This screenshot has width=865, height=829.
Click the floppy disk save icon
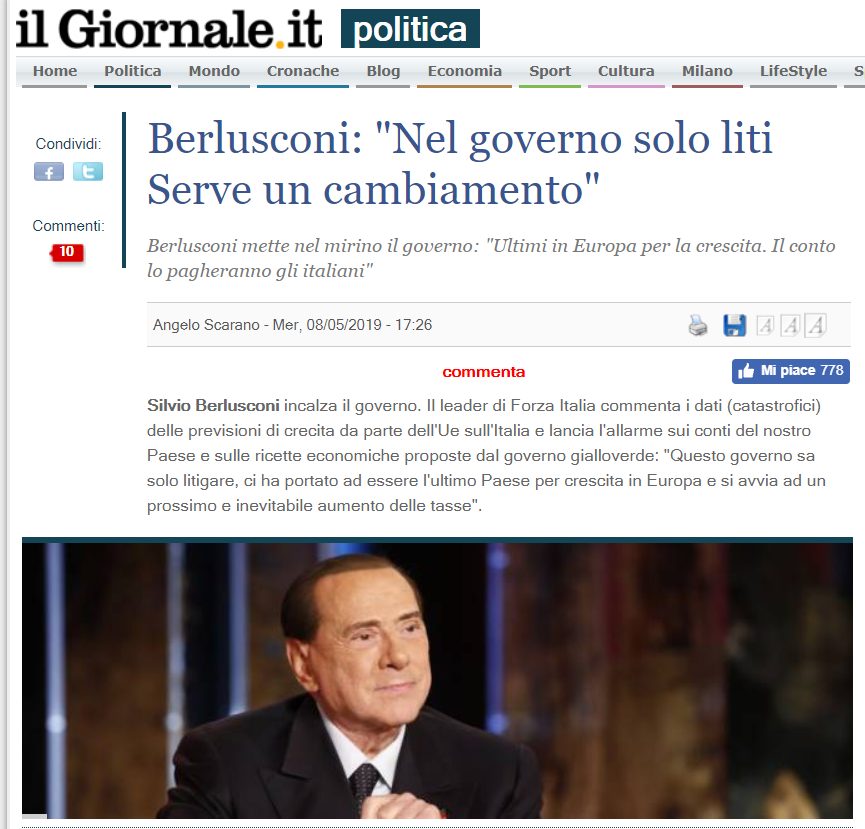tap(734, 325)
